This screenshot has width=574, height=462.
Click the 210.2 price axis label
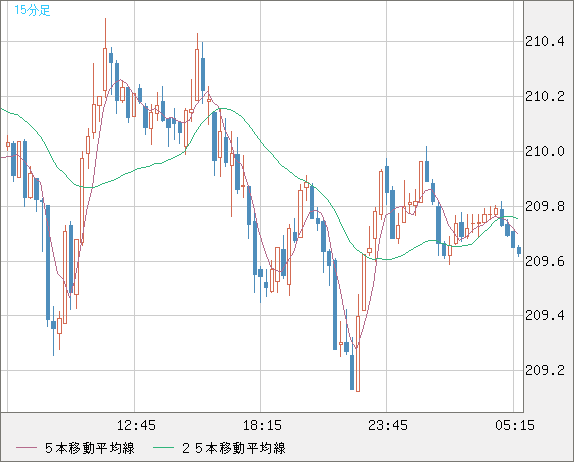tap(545, 97)
